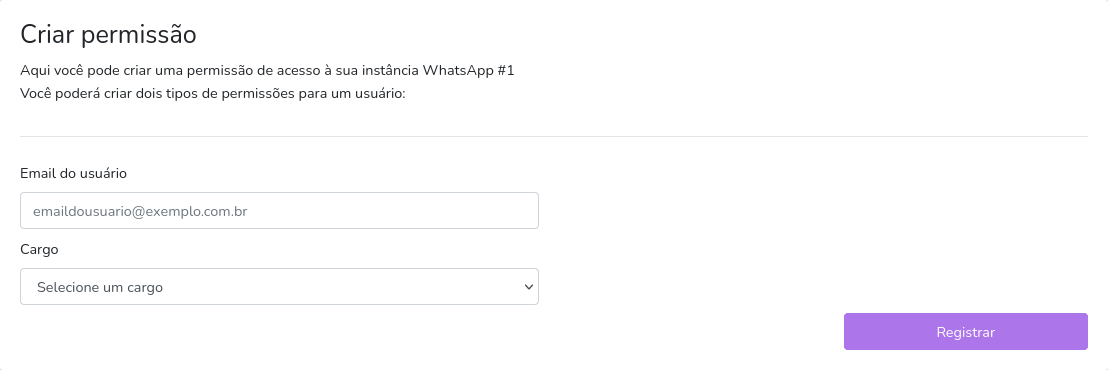Viewport: 1108px width, 370px height.
Task: Click the Registrar label inside purple button
Action: click(x=965, y=333)
